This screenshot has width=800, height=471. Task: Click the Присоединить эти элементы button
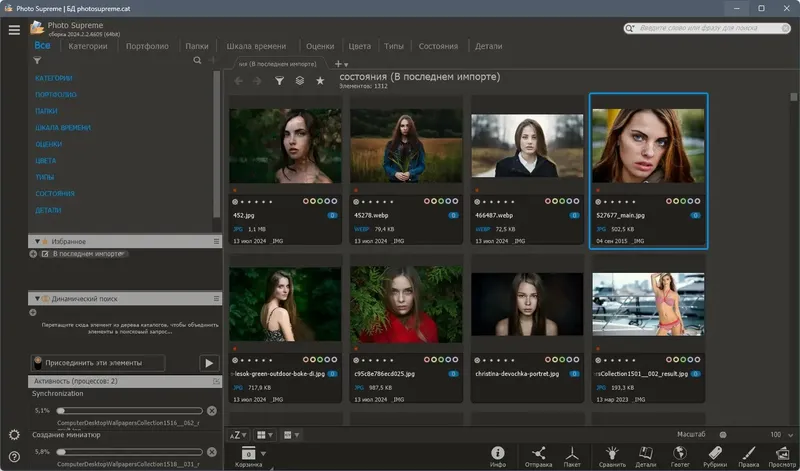(x=98, y=363)
